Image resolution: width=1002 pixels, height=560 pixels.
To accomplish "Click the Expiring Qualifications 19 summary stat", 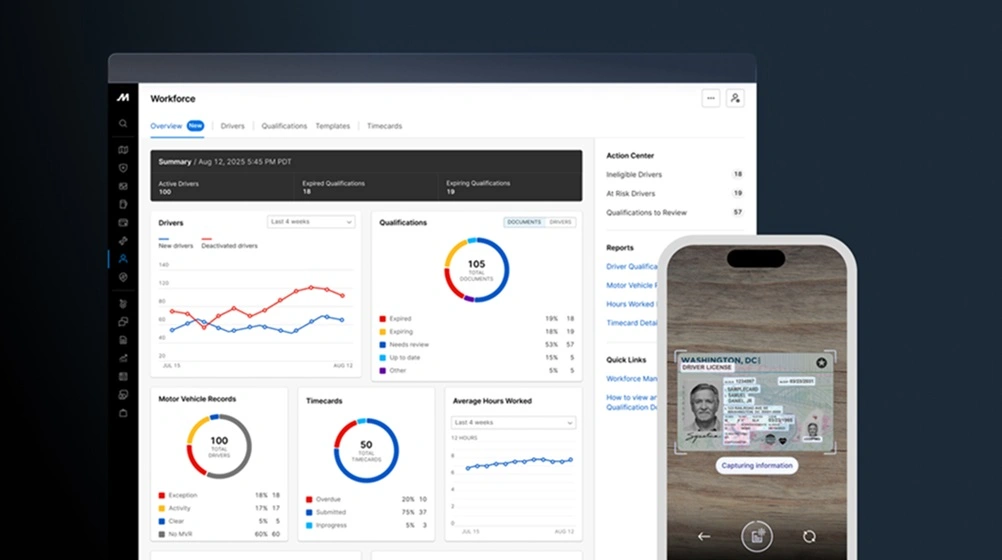I will [478, 187].
